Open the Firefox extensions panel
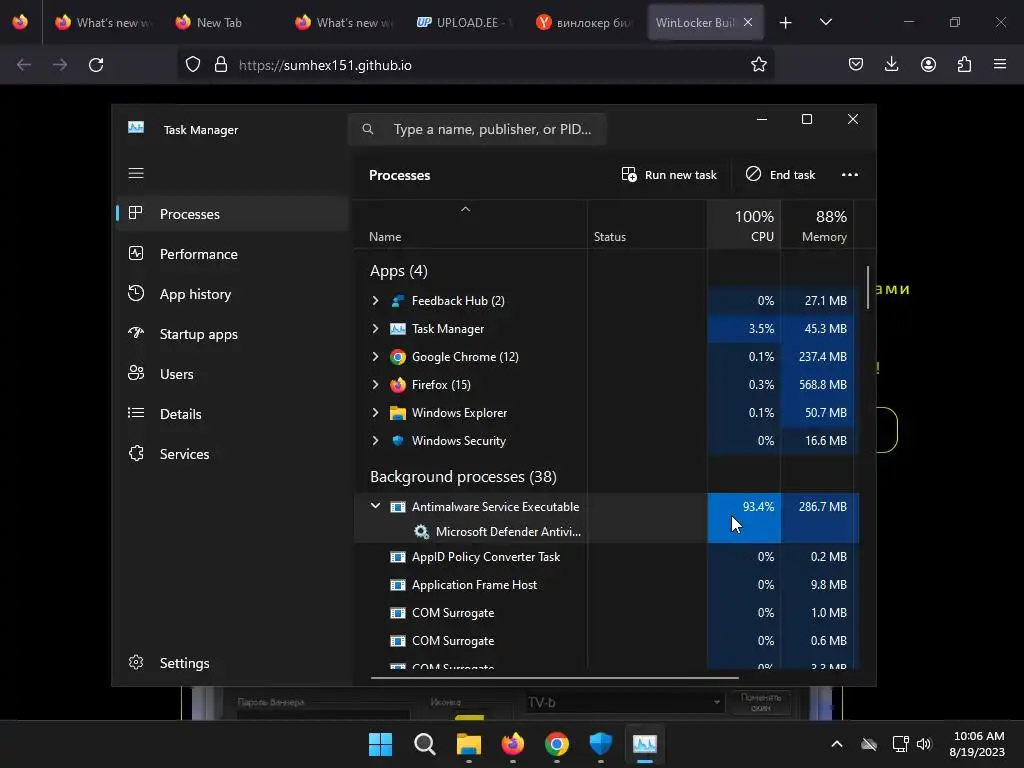The image size is (1024, 768). (964, 65)
